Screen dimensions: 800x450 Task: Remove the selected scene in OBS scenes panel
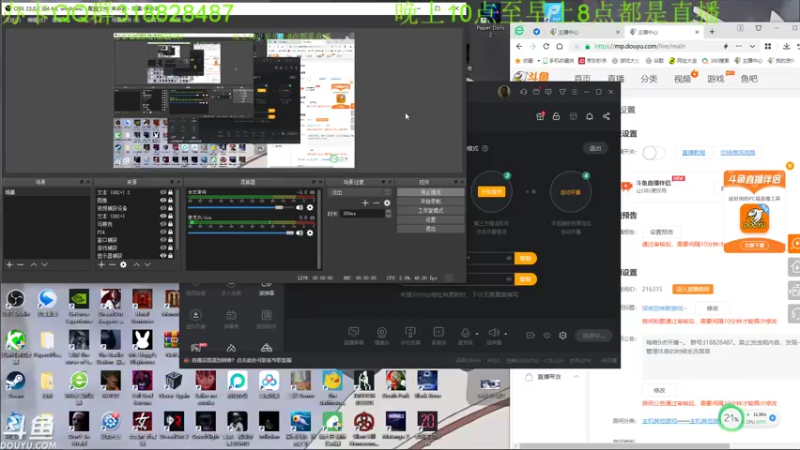point(20,265)
